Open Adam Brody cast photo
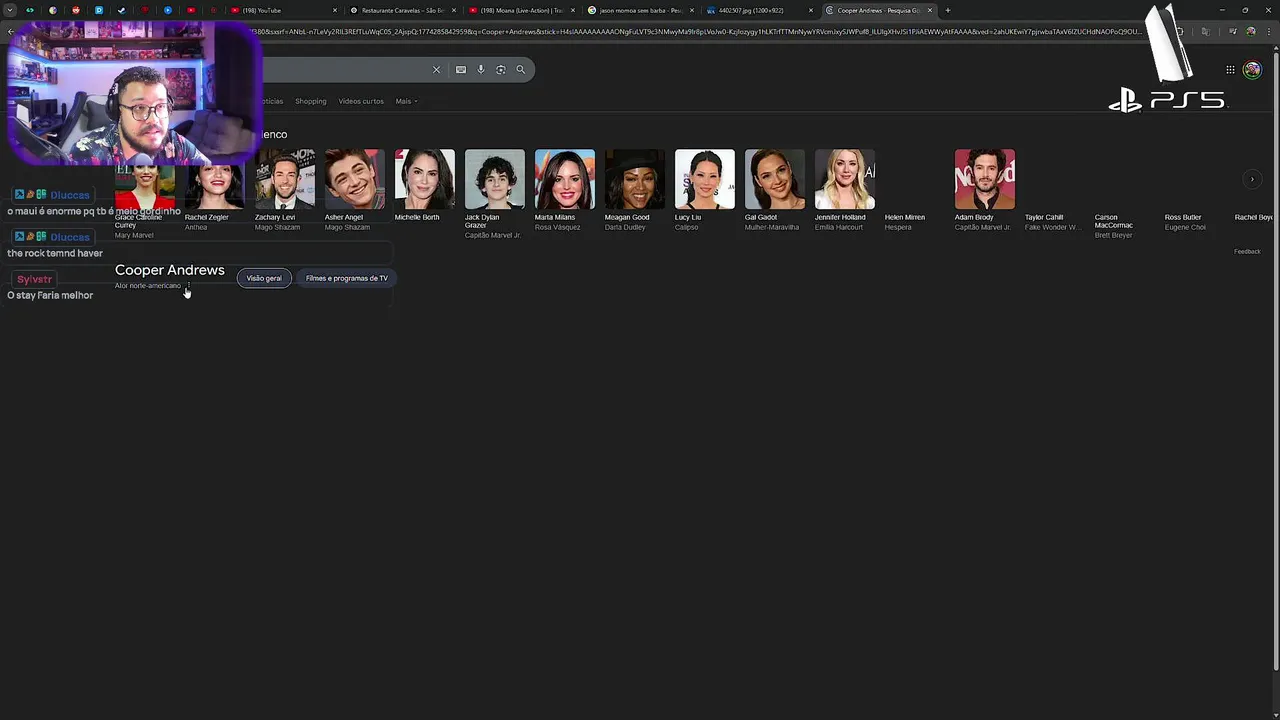1280x720 pixels. pyautogui.click(x=985, y=179)
